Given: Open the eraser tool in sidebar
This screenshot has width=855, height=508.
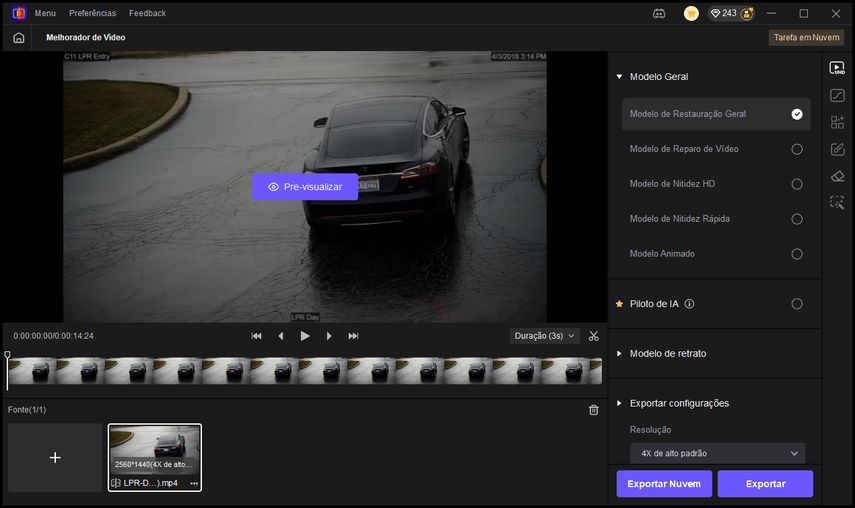Looking at the screenshot, I should pos(837,176).
